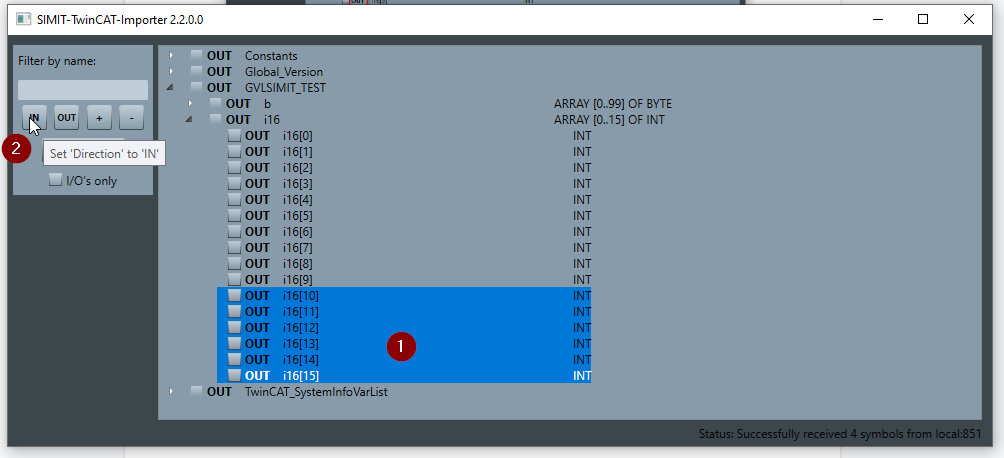The width and height of the screenshot is (1004, 458).
Task: Click the ARRAY [0..15] OF INT type text
Action: coord(609,120)
